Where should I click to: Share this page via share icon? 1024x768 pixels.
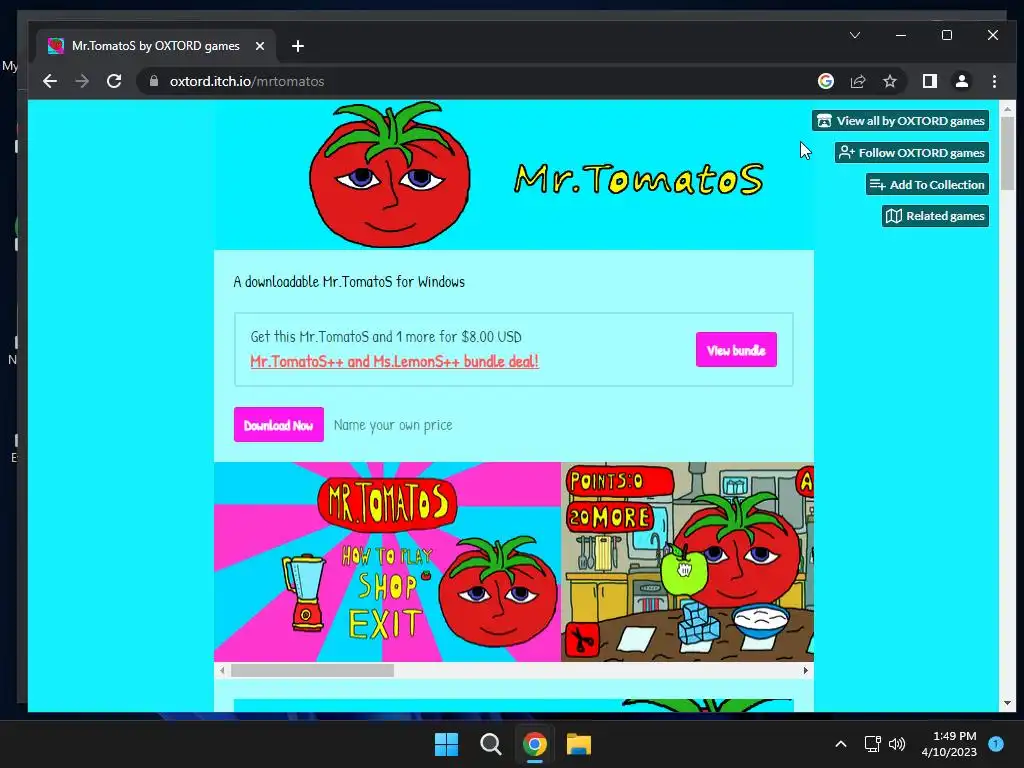(x=857, y=81)
